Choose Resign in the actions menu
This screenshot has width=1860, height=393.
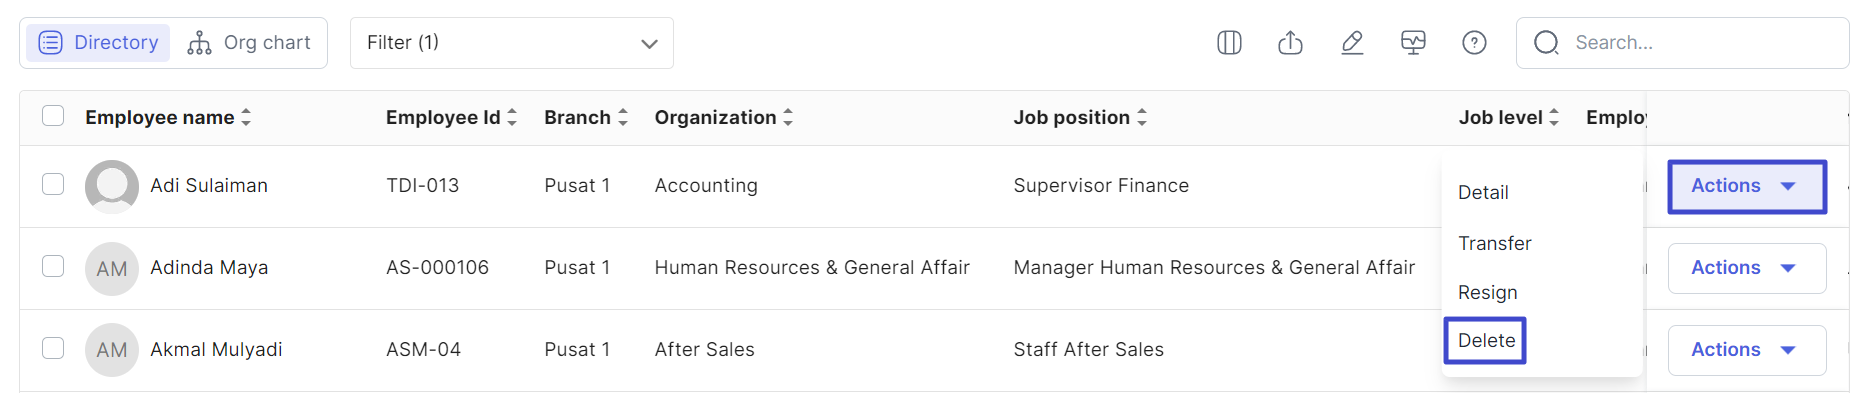pyautogui.click(x=1487, y=292)
